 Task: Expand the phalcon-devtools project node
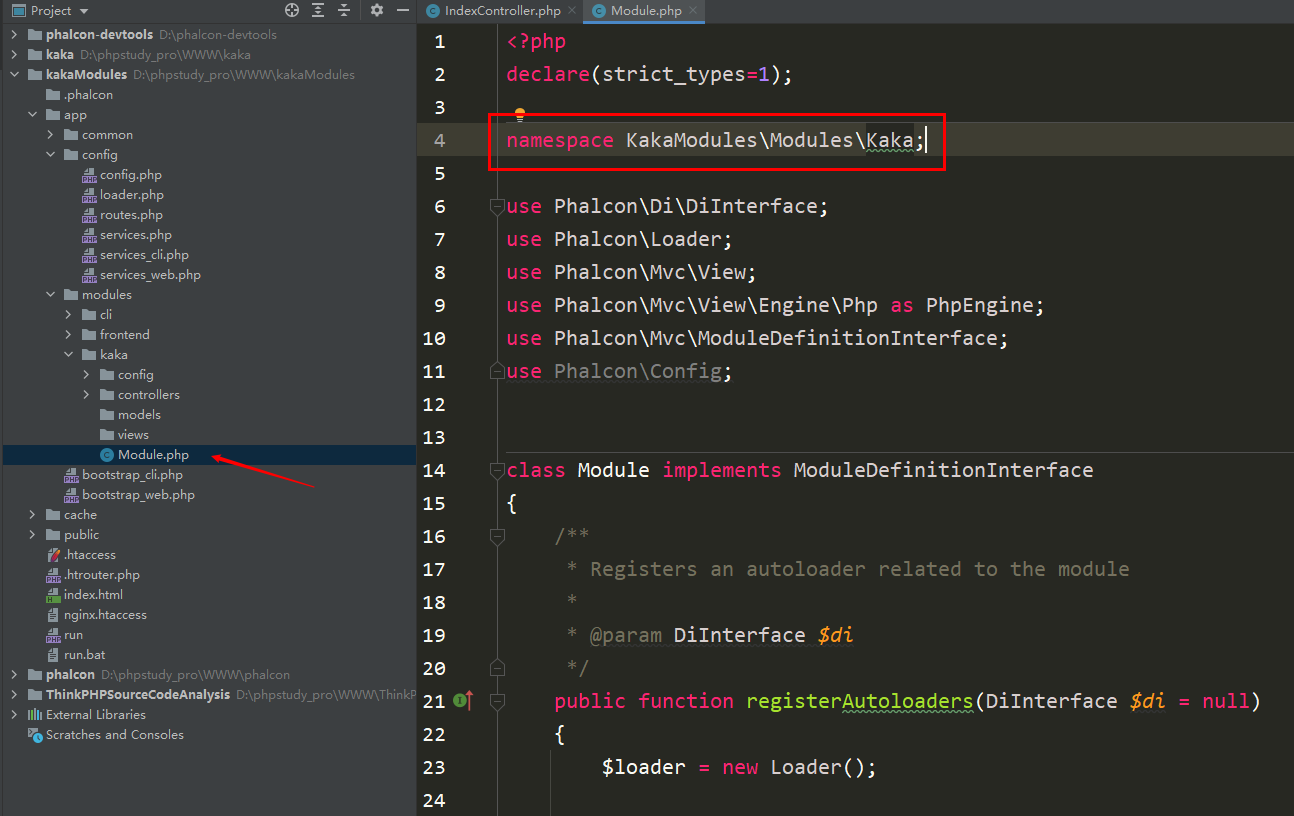tap(14, 34)
